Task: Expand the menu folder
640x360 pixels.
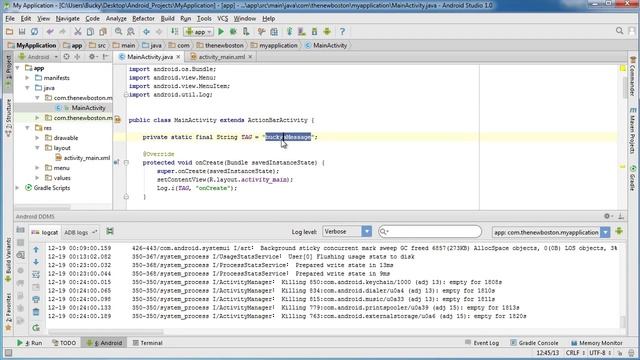Action: click(x=38, y=168)
